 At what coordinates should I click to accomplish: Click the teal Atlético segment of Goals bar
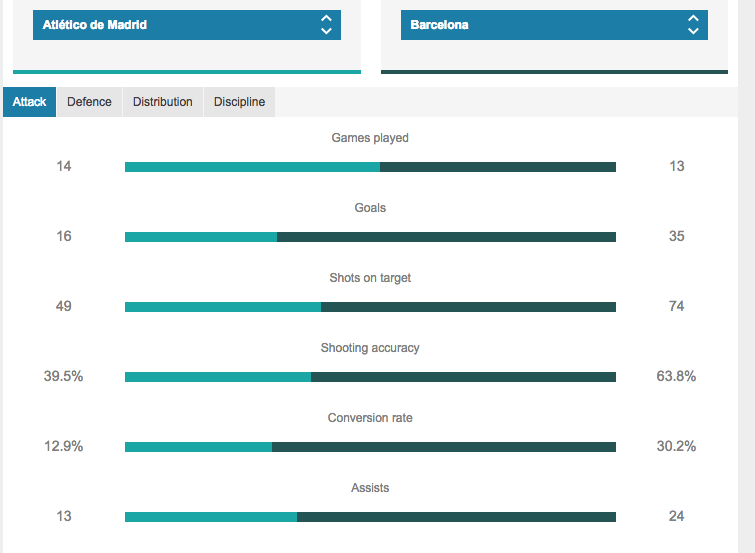[200, 237]
